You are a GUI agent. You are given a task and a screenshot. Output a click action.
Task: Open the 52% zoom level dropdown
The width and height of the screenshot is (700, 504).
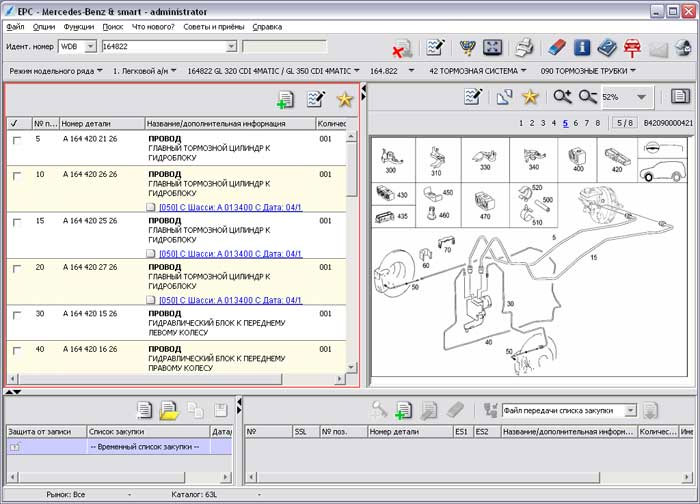coord(641,97)
